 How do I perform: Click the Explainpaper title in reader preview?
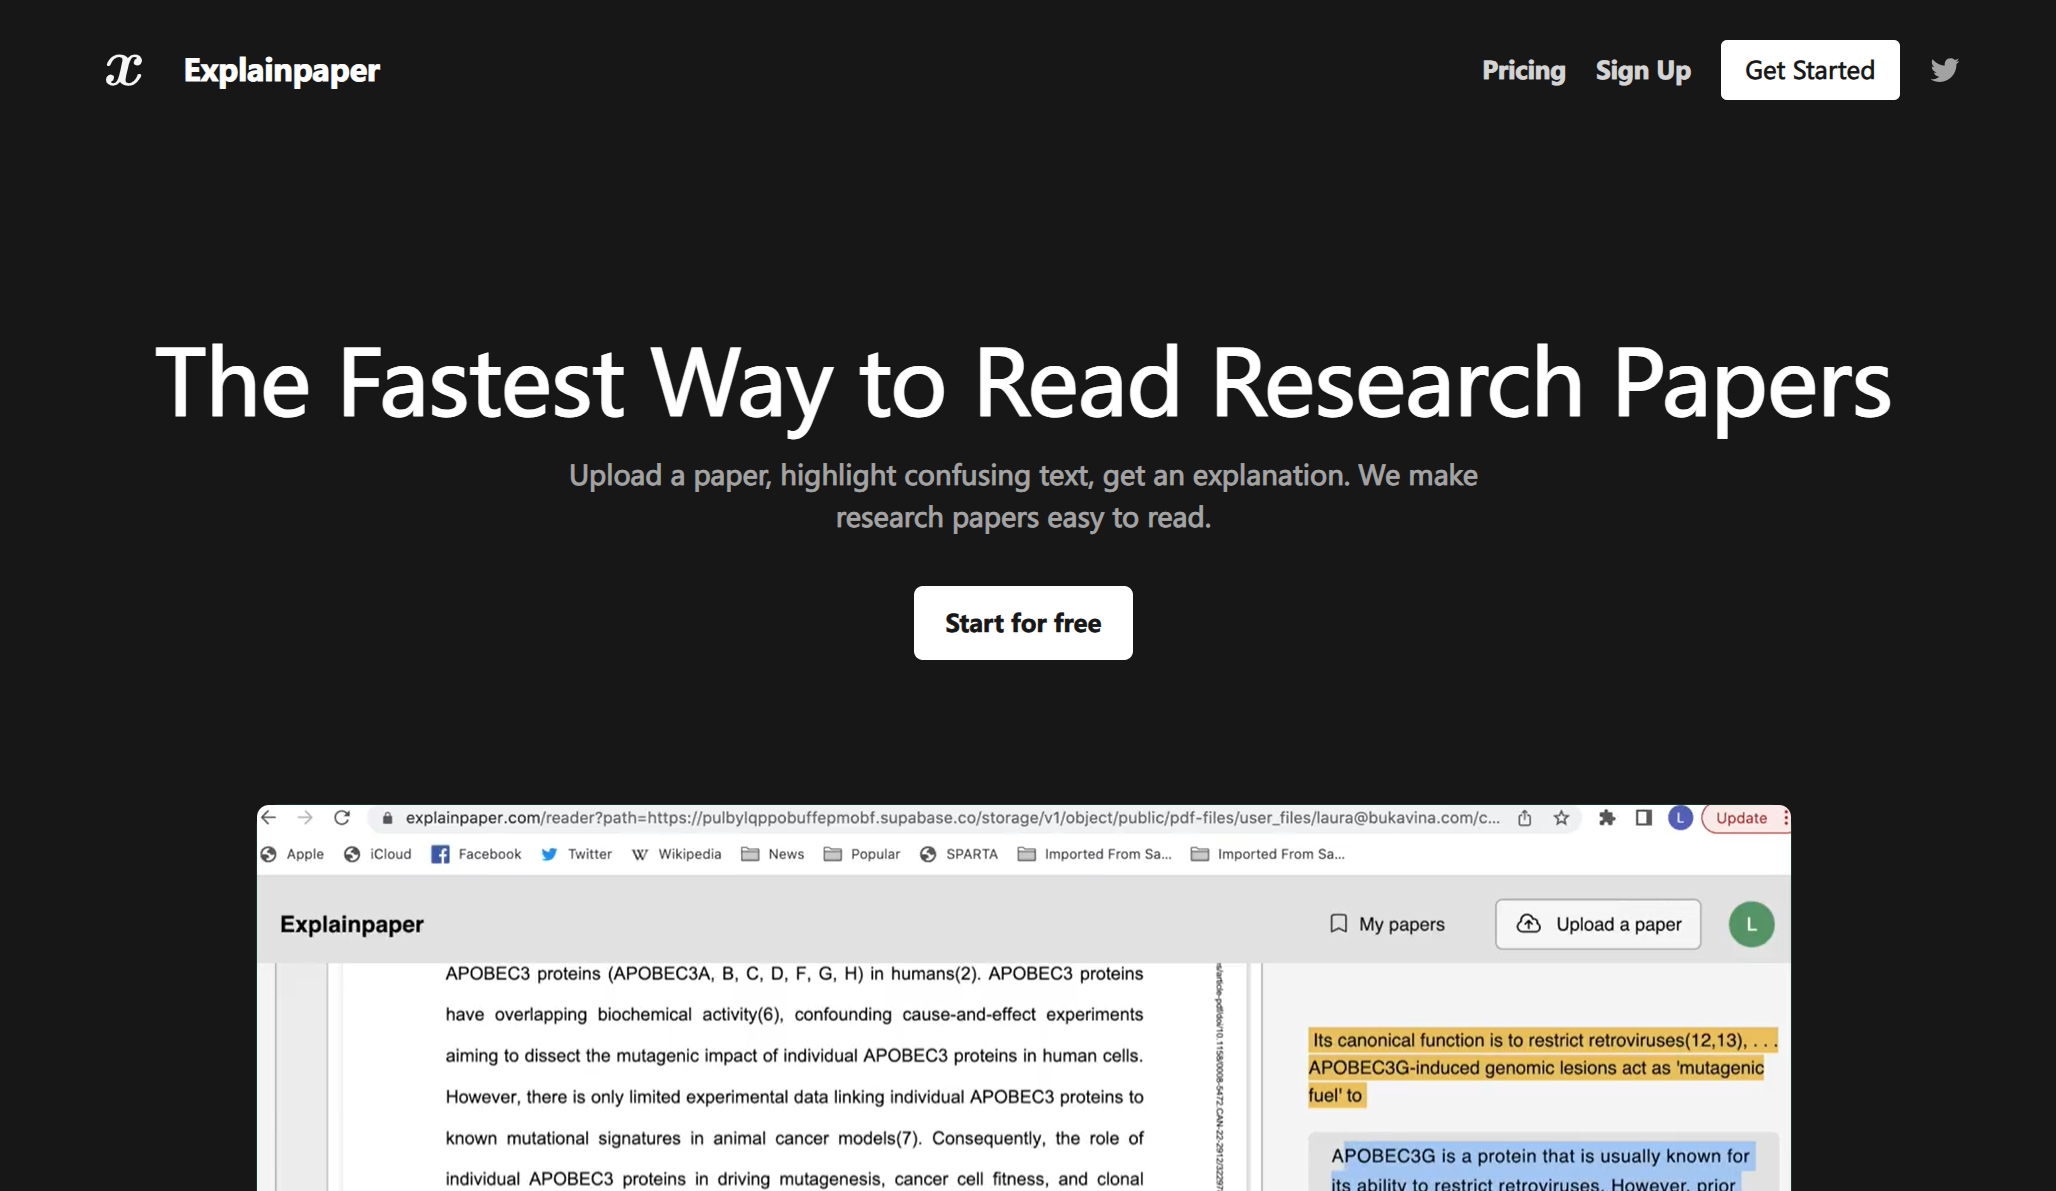[x=352, y=924]
